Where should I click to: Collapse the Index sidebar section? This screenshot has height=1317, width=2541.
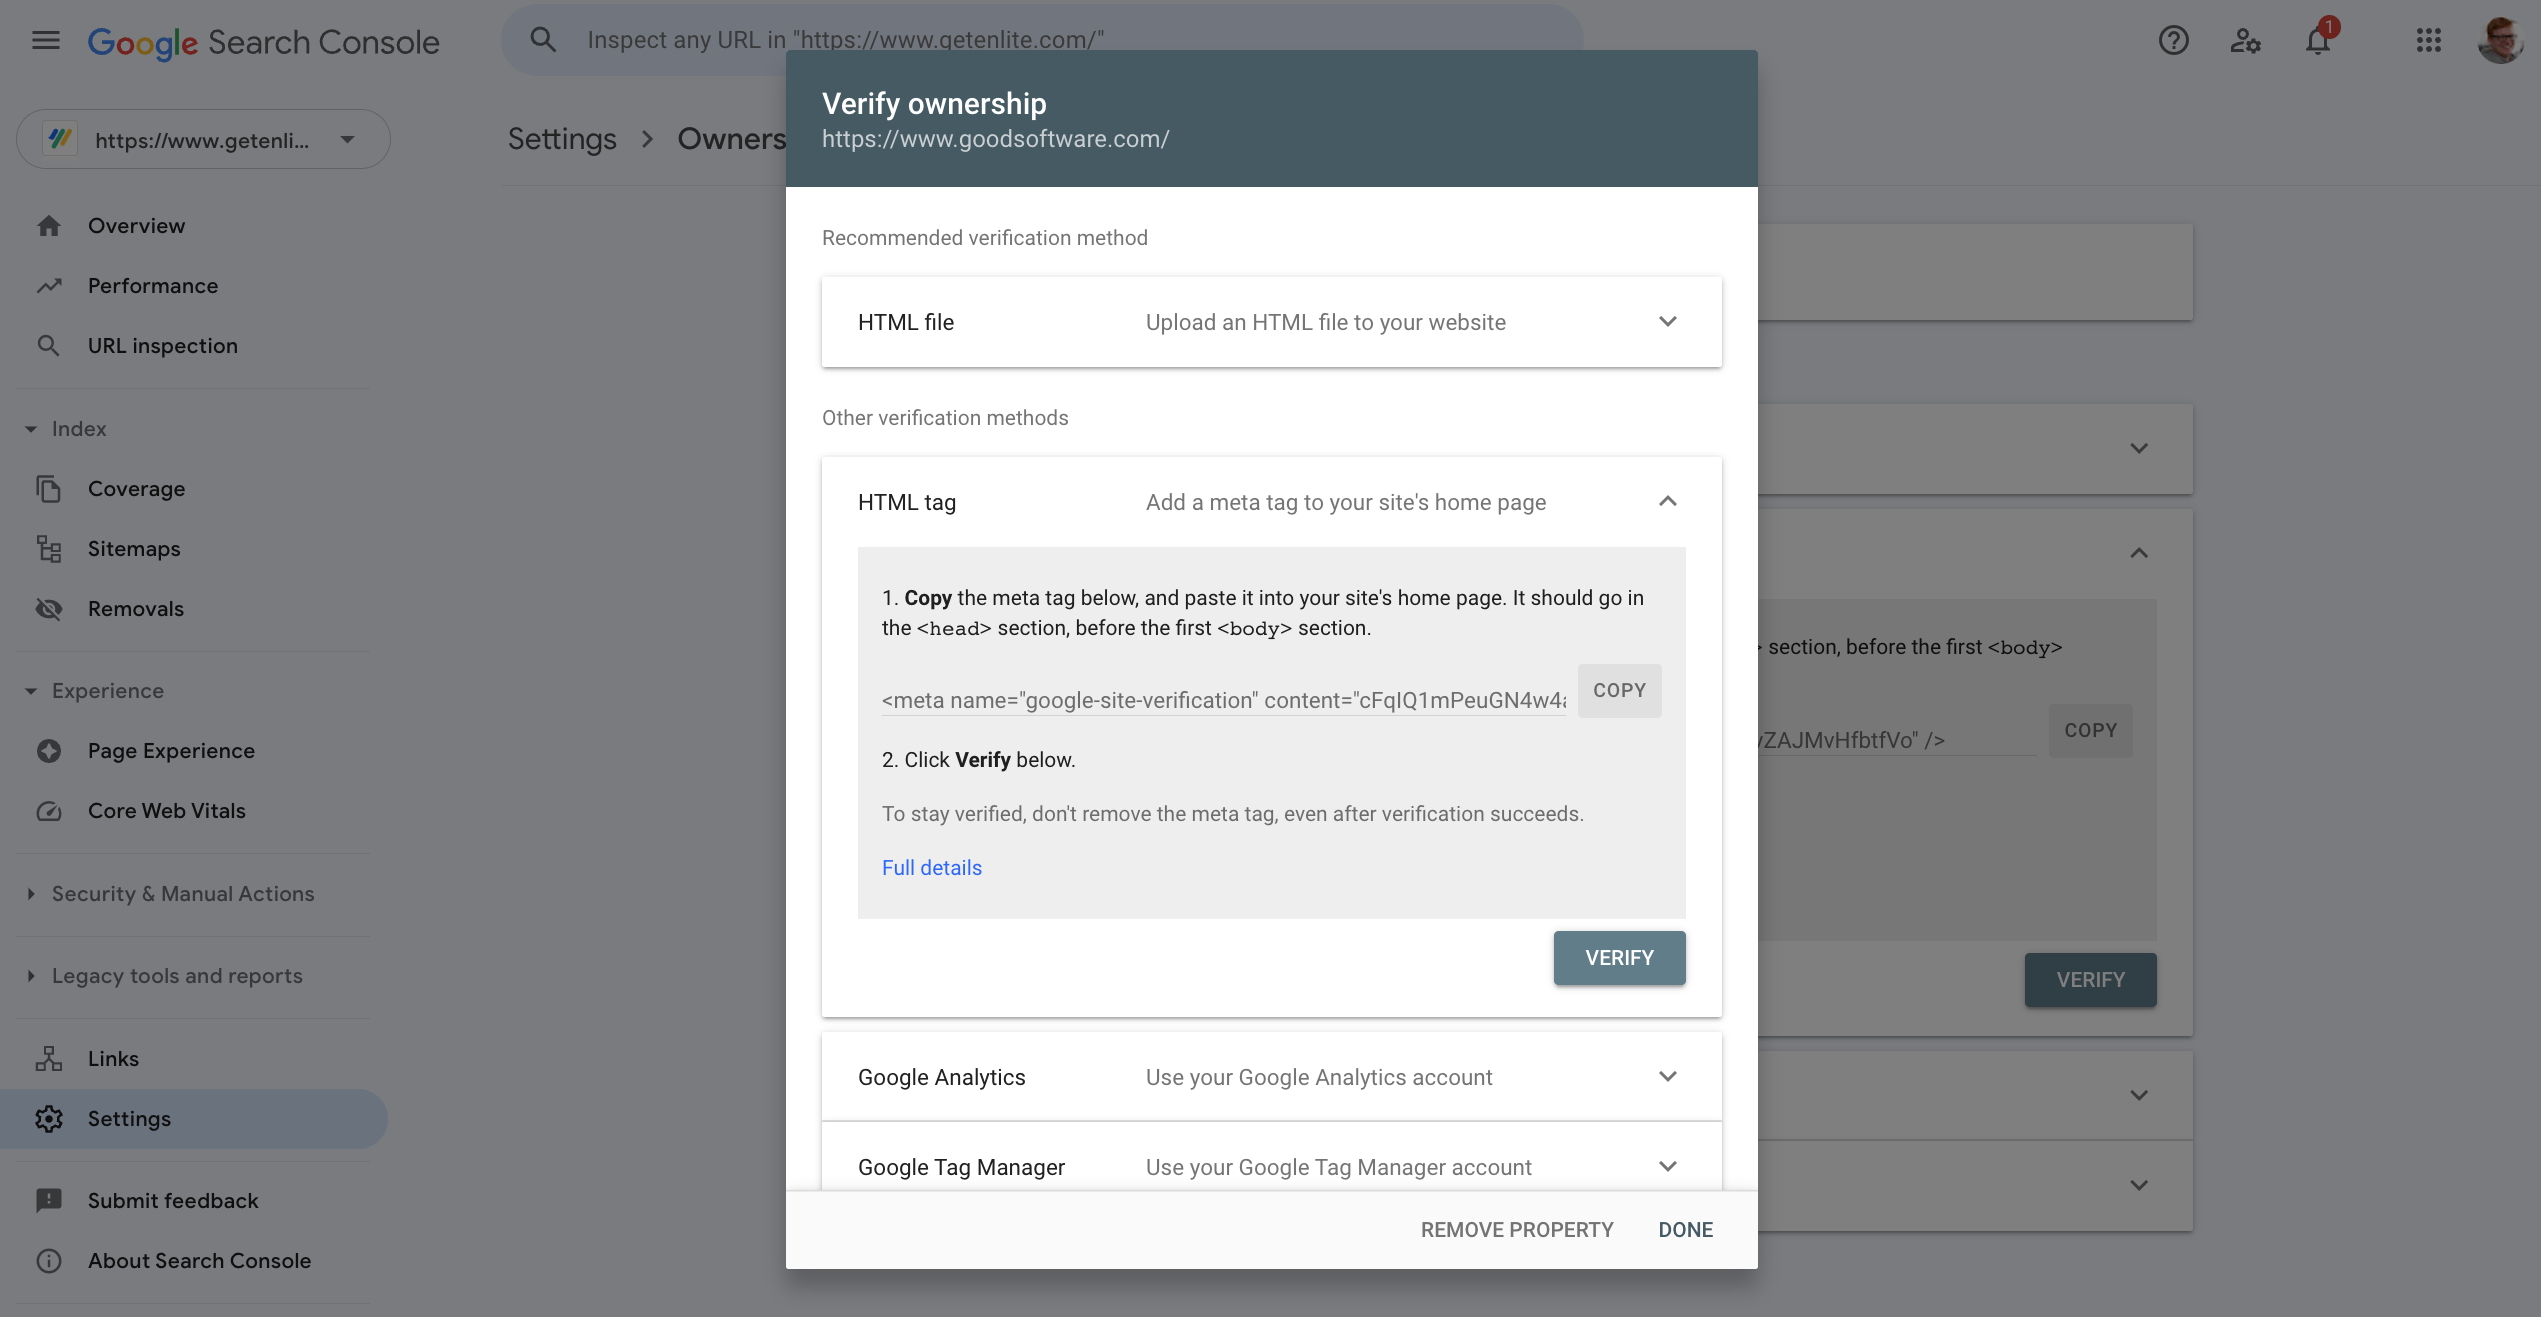[x=31, y=429]
